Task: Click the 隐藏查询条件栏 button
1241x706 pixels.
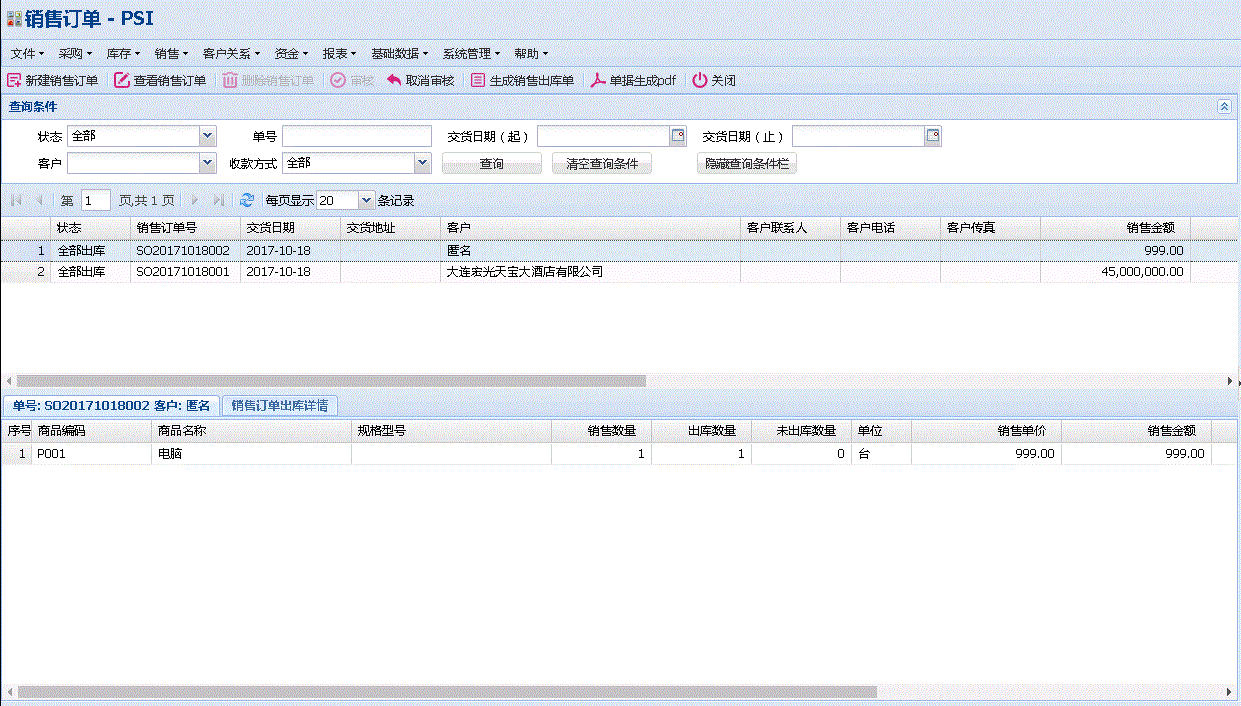Action: [x=747, y=163]
